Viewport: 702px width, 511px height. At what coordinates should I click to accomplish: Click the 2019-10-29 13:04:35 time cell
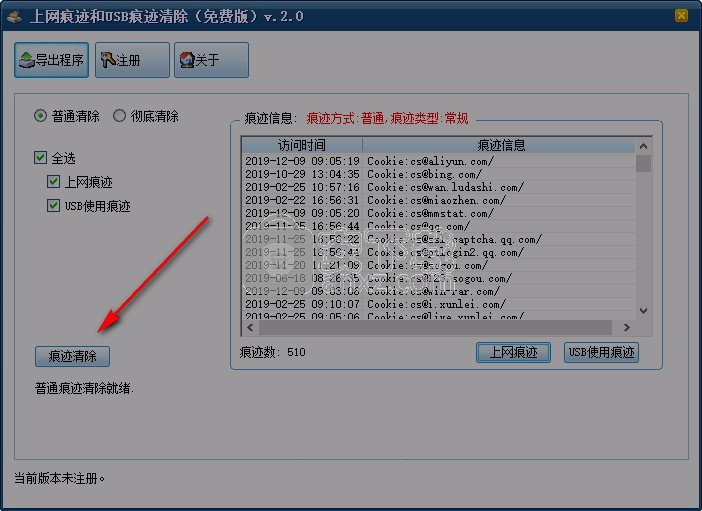(x=302, y=174)
